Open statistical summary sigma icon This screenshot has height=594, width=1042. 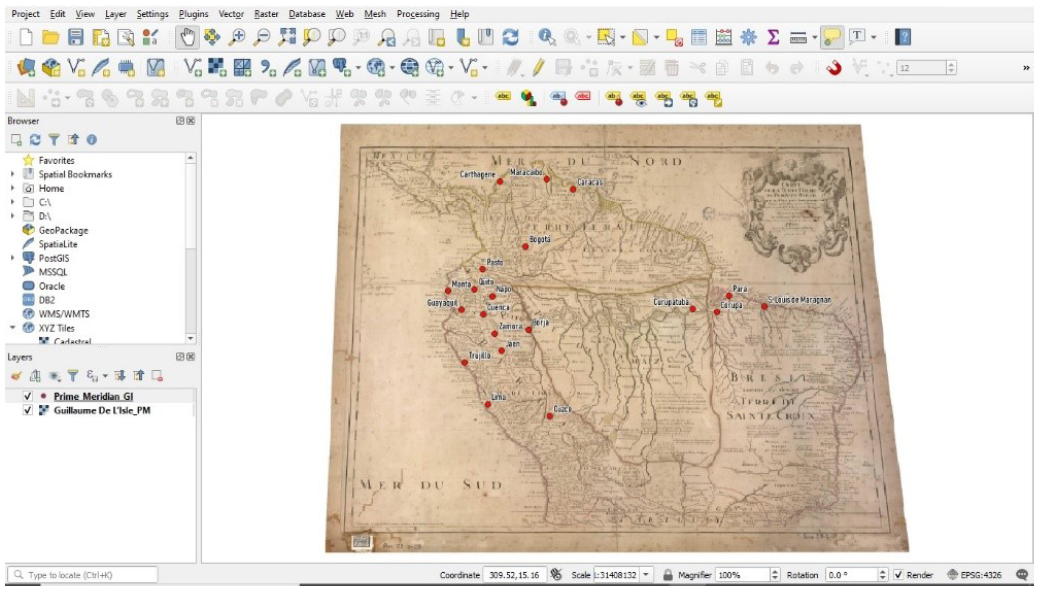point(773,37)
